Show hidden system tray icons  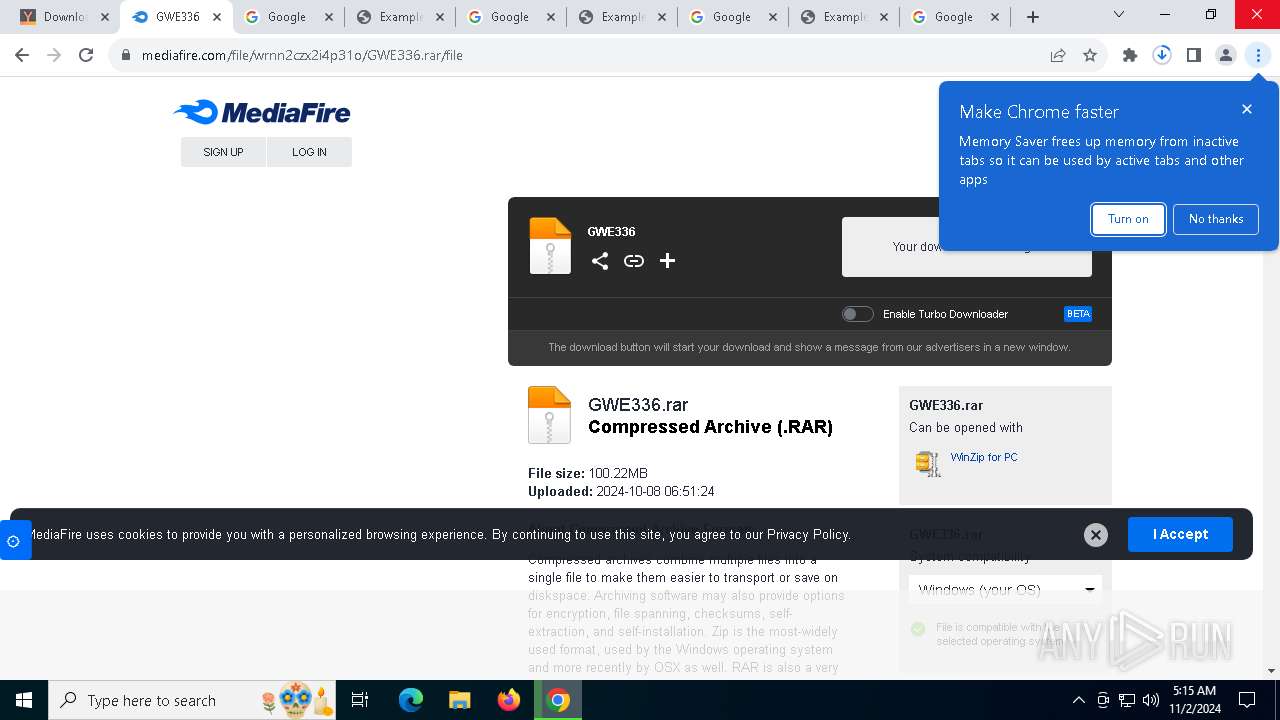point(1078,700)
